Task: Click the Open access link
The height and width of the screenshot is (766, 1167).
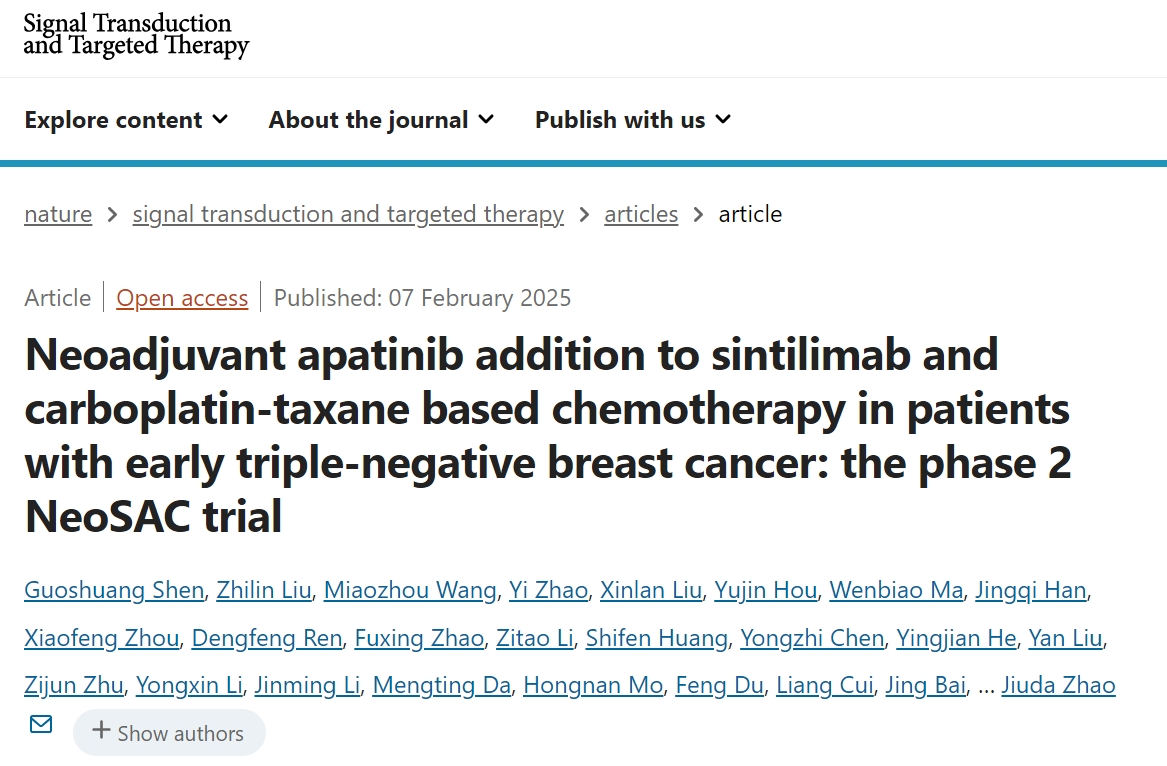Action: click(x=182, y=298)
